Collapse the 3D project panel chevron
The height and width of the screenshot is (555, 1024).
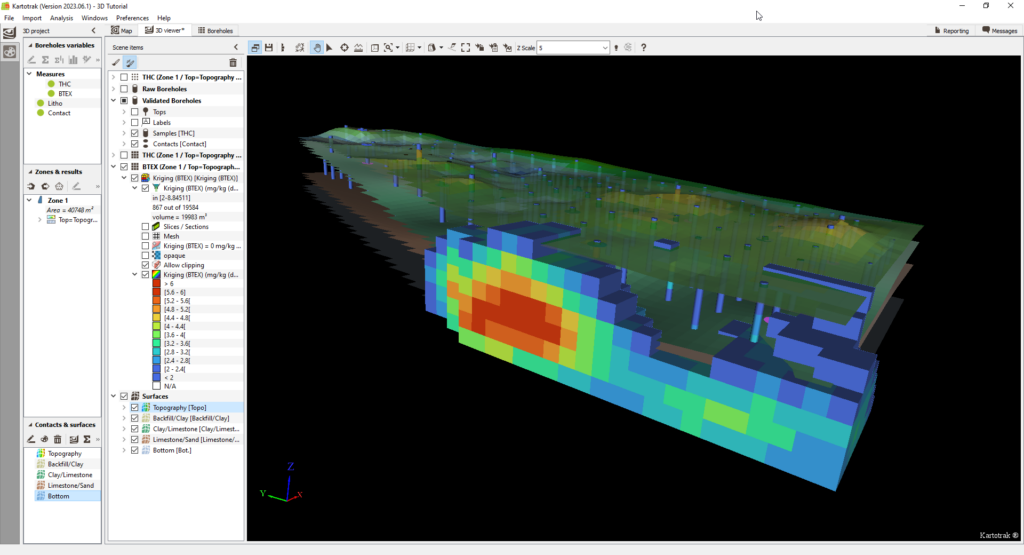(93, 31)
